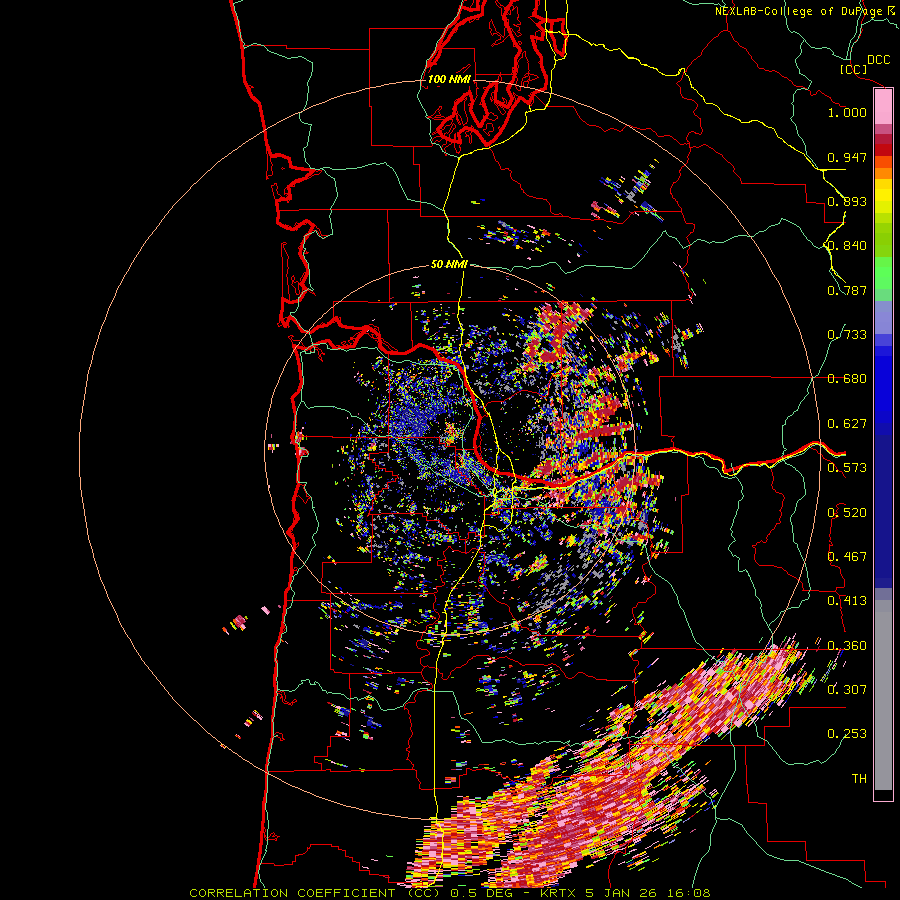Click the [CC] units label

(853, 69)
